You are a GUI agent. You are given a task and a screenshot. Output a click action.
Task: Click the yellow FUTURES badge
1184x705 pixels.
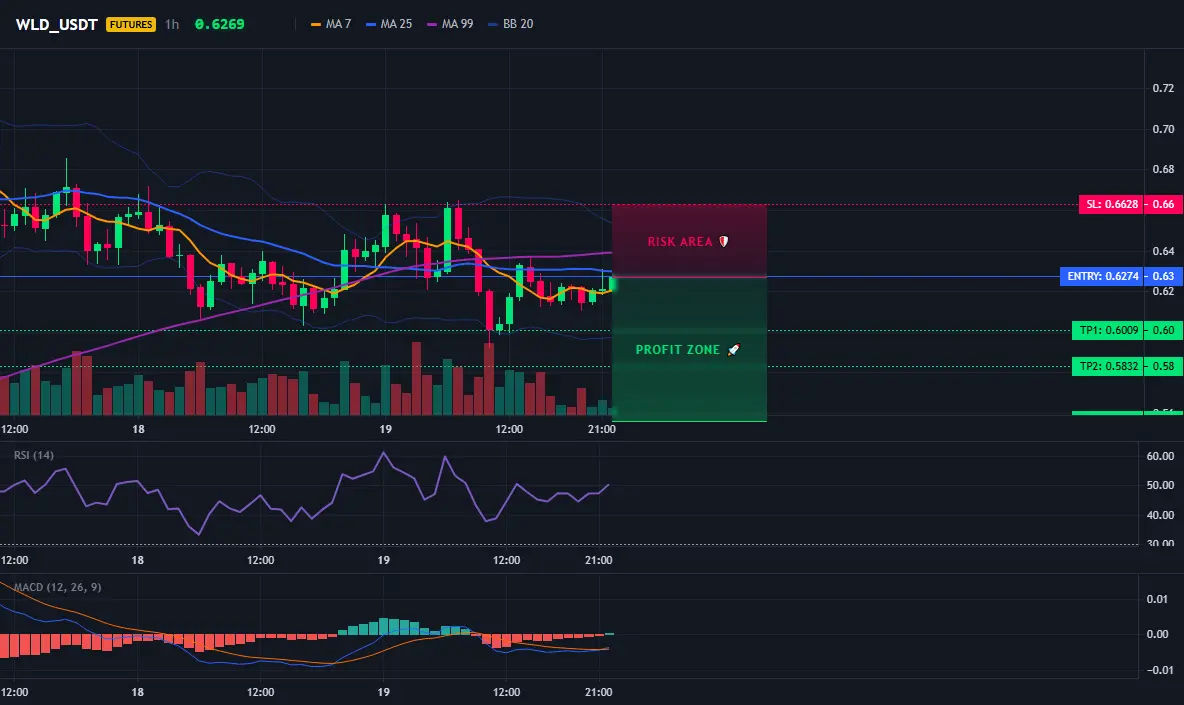(x=131, y=24)
